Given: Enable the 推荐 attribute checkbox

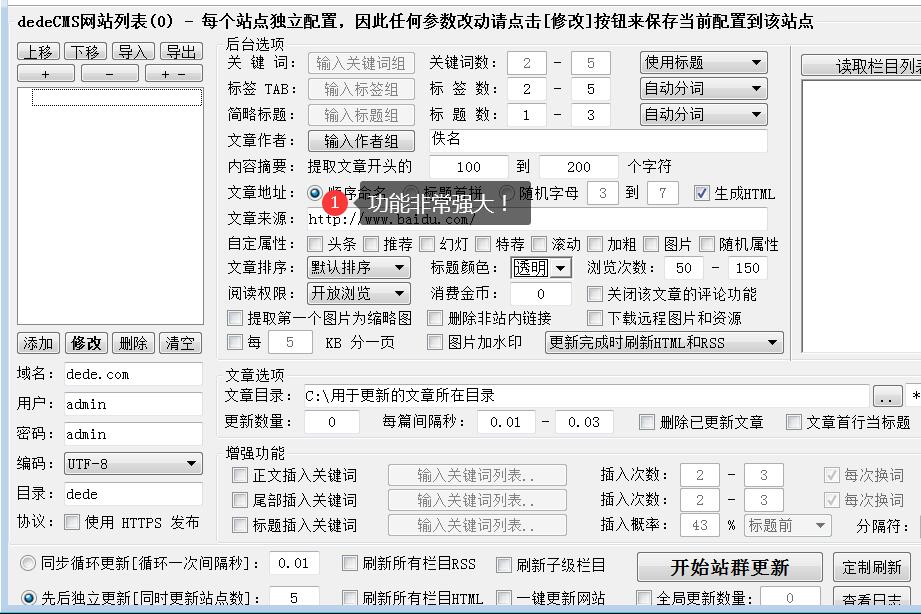Looking at the screenshot, I should (x=371, y=244).
